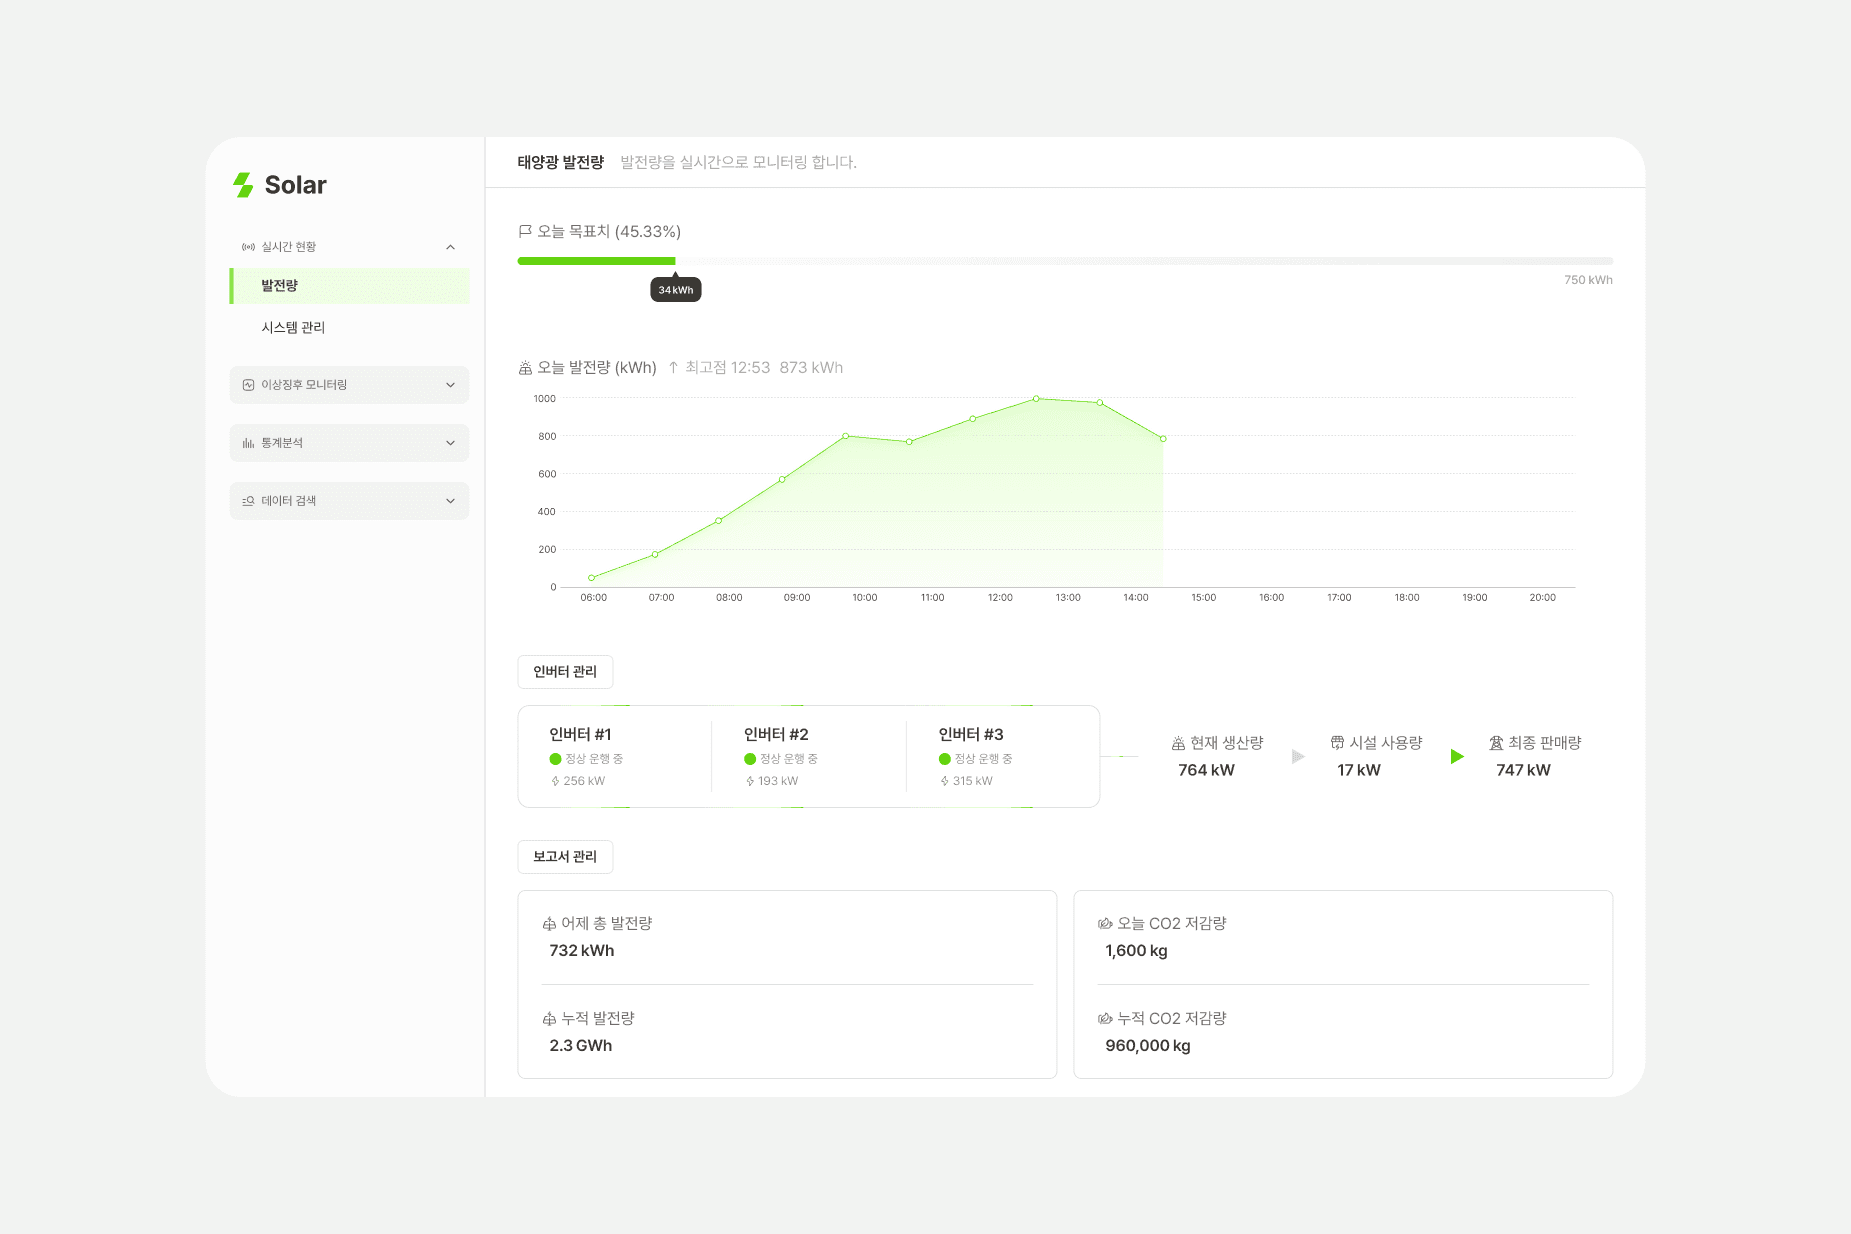This screenshot has width=1851, height=1234.
Task: Click the 인버터 관리 button
Action: (x=565, y=672)
